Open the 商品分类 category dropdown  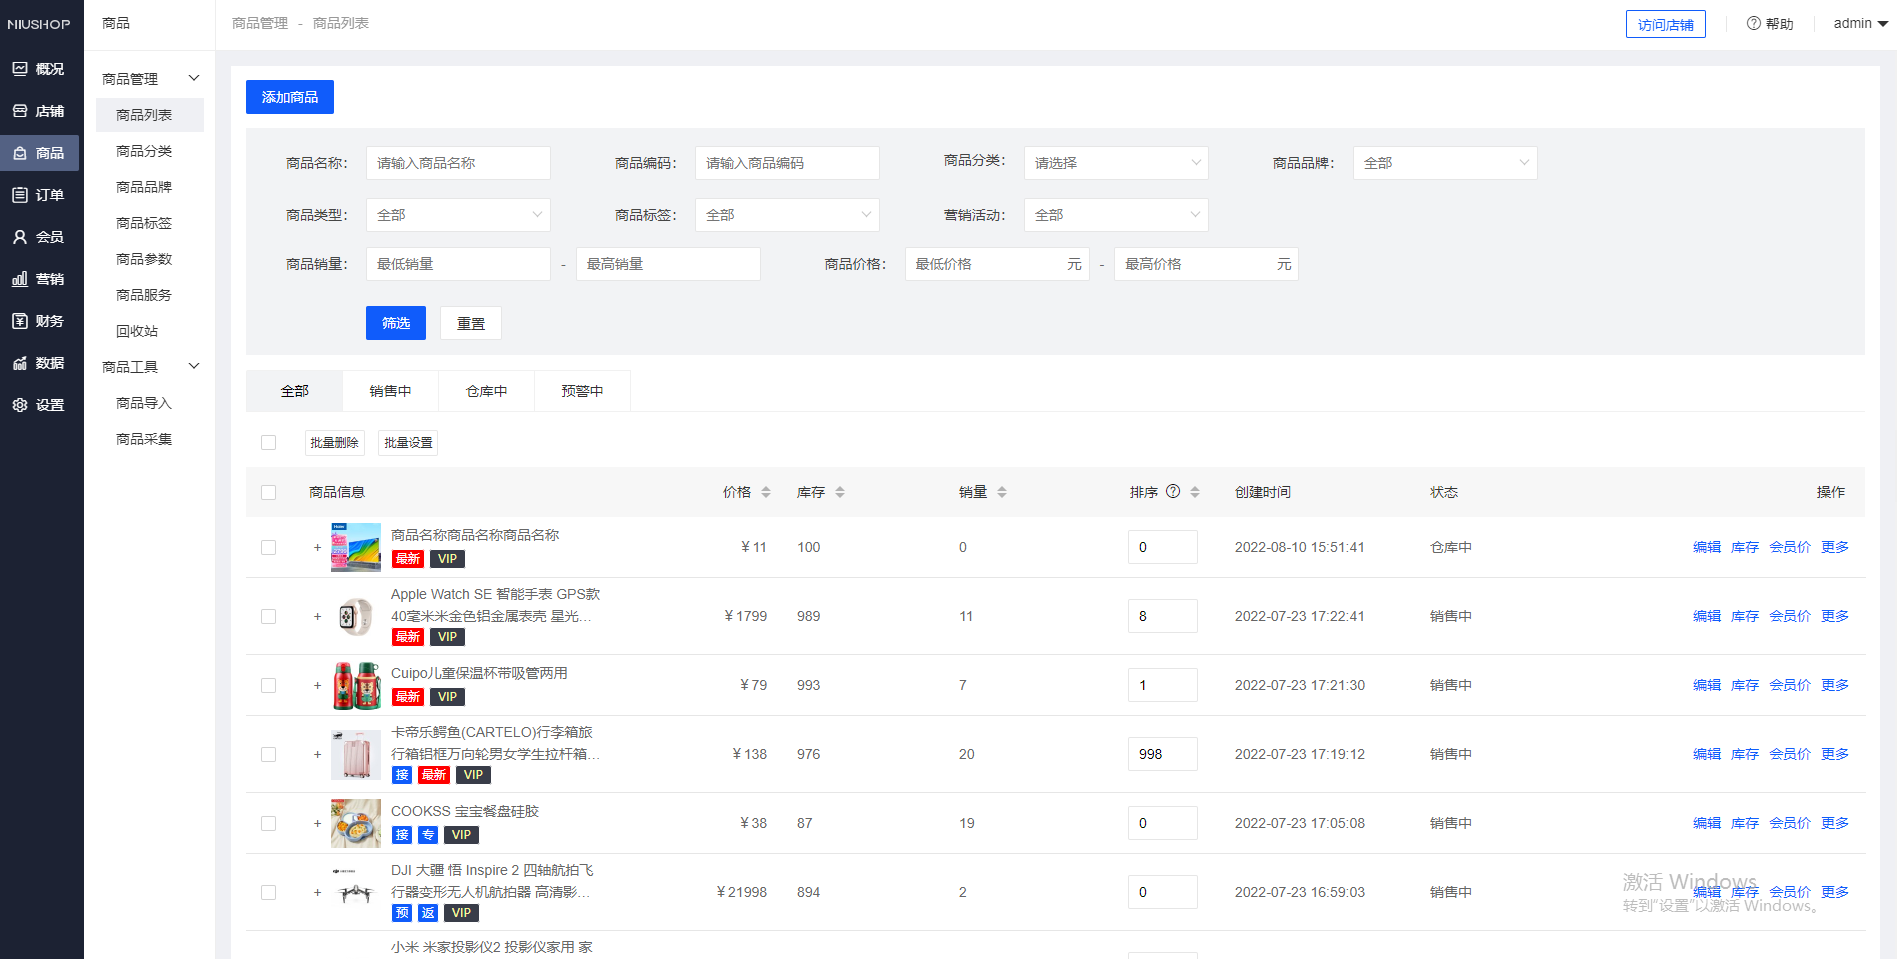point(1115,162)
